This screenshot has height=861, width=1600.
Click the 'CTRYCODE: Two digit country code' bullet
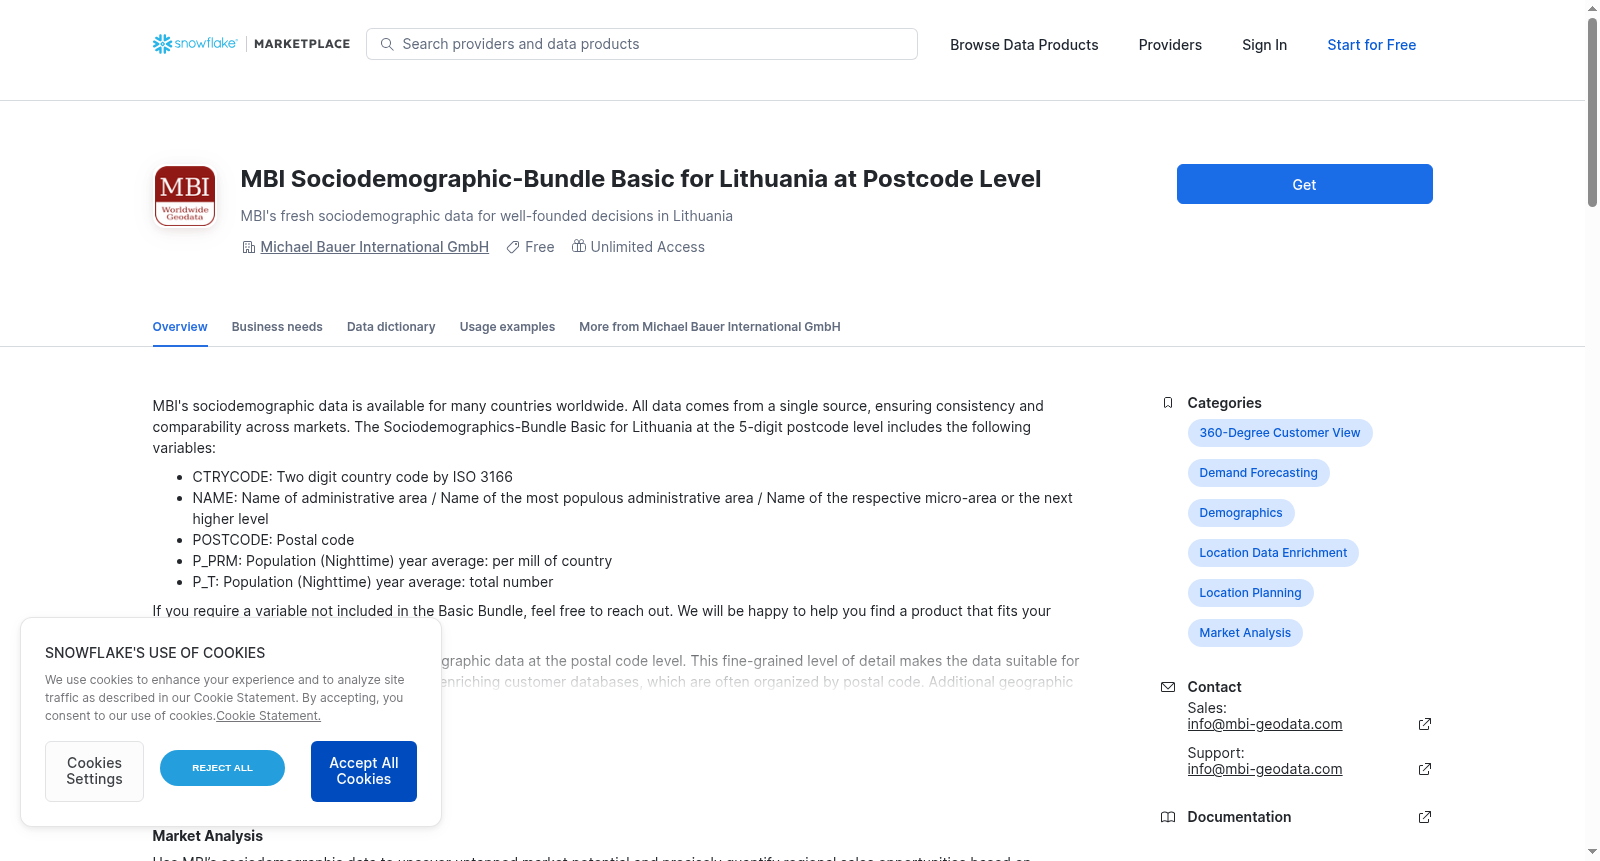pyautogui.click(x=352, y=477)
